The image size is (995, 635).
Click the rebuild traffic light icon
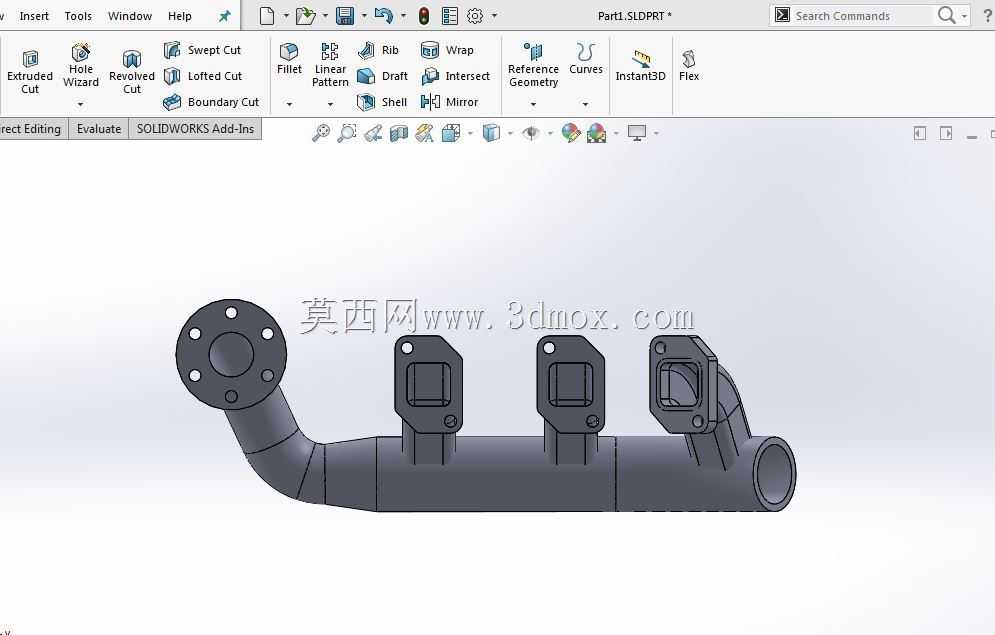pyautogui.click(x=424, y=16)
